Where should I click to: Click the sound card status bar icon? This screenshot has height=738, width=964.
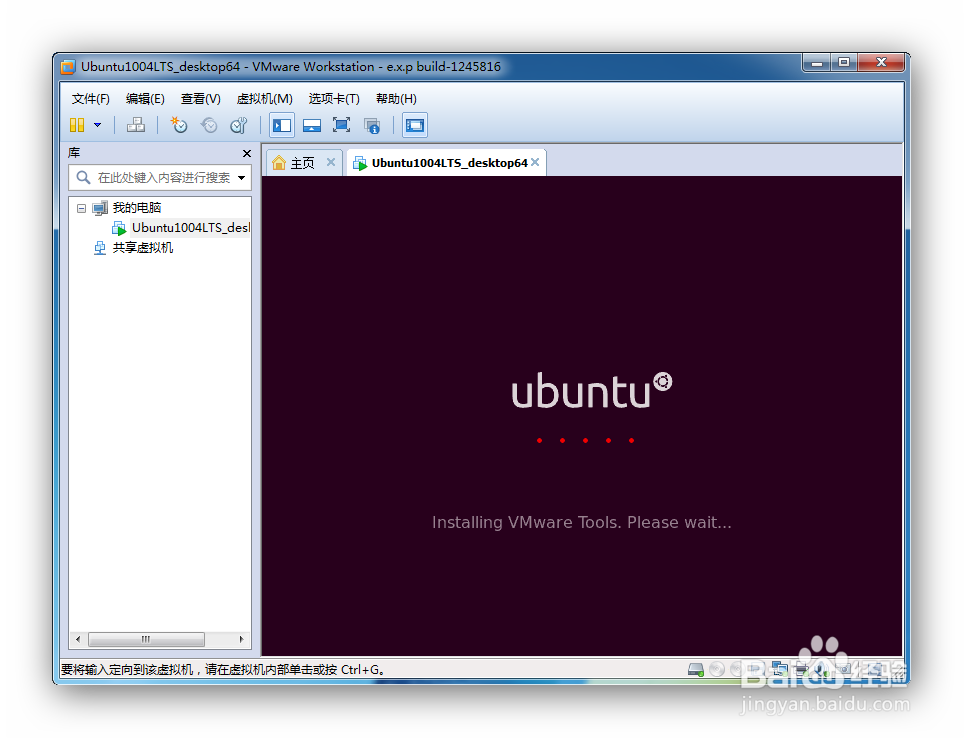tap(821, 669)
